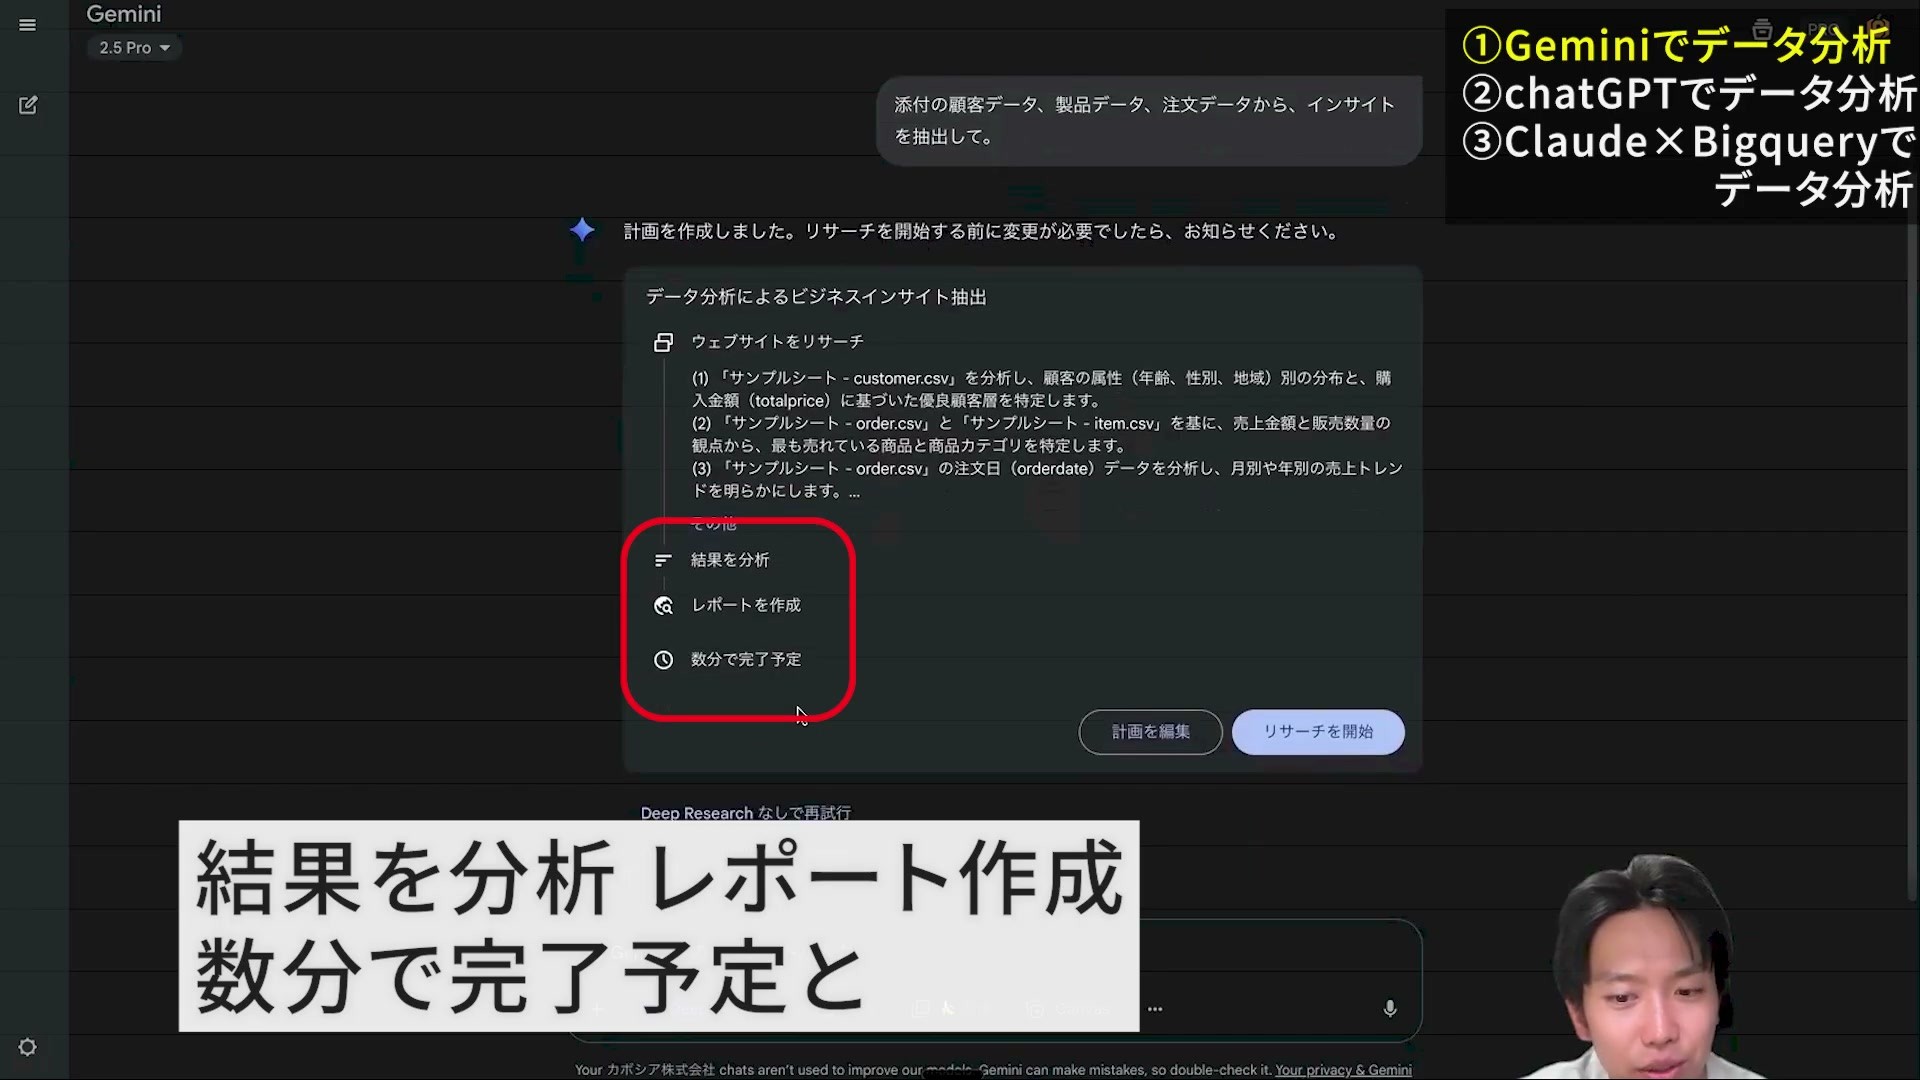Select plan step (1) customer.csv text

1041,389
